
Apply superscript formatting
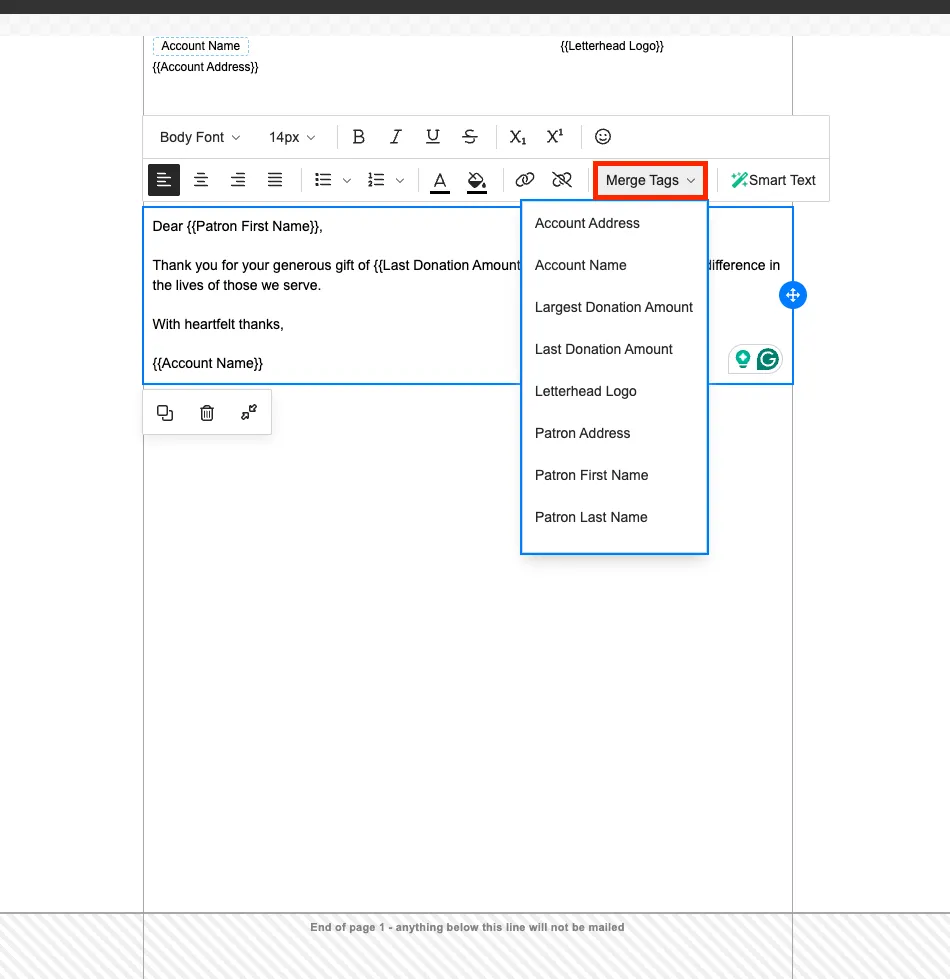pyautogui.click(x=555, y=137)
